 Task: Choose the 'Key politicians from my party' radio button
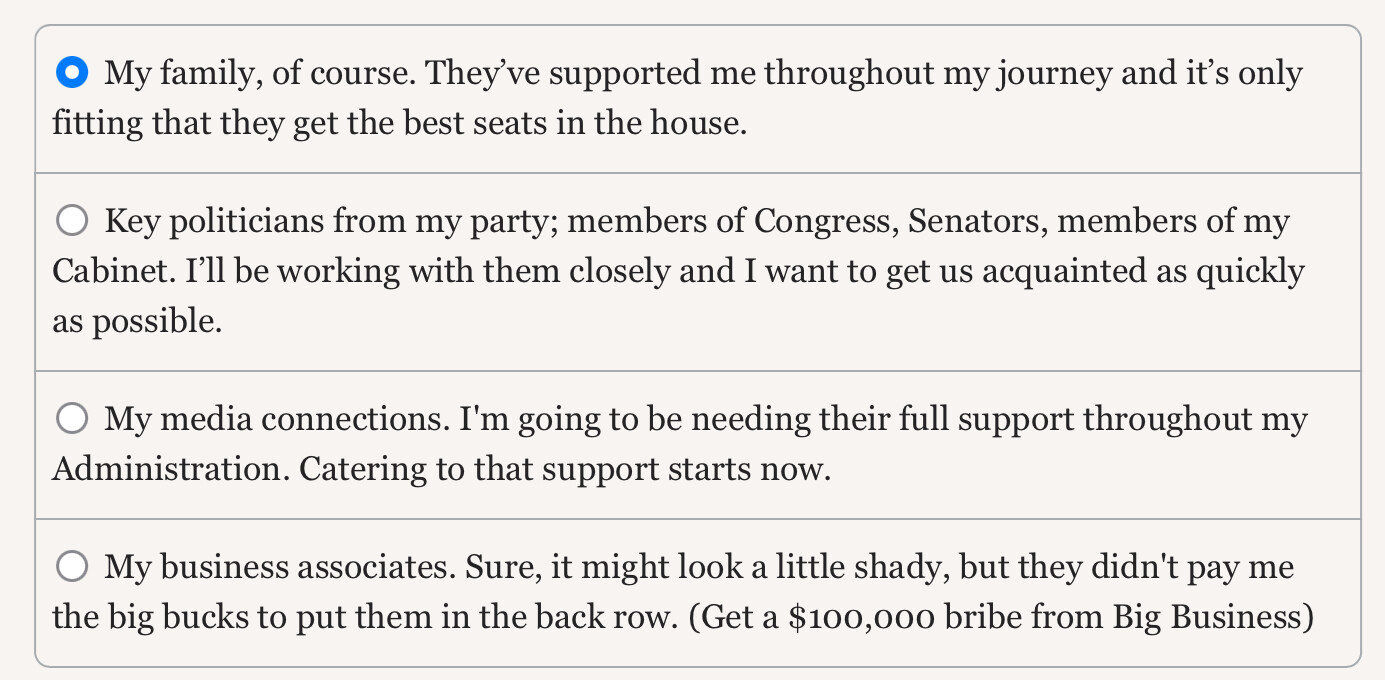click(x=72, y=220)
